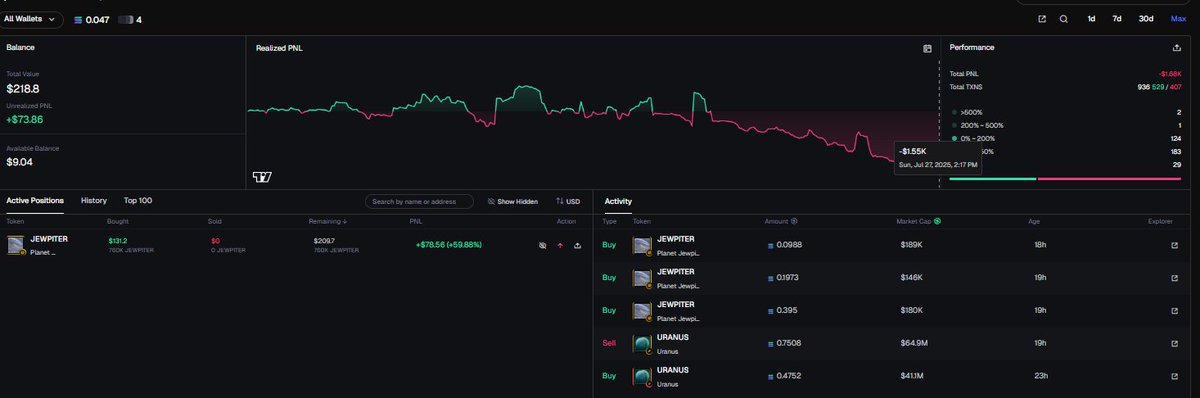1200x398 pixels.
Task: Select the 7d time range
Action: click(1117, 19)
